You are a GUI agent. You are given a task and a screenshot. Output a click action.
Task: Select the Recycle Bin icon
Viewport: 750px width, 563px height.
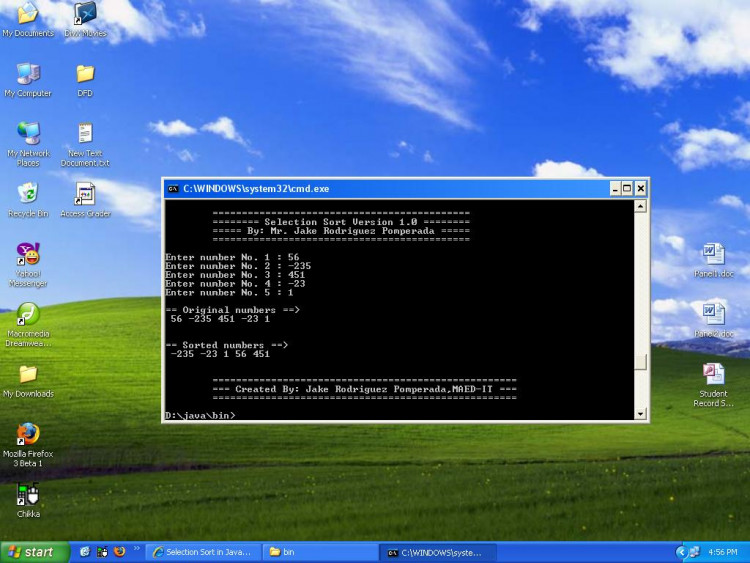28,200
